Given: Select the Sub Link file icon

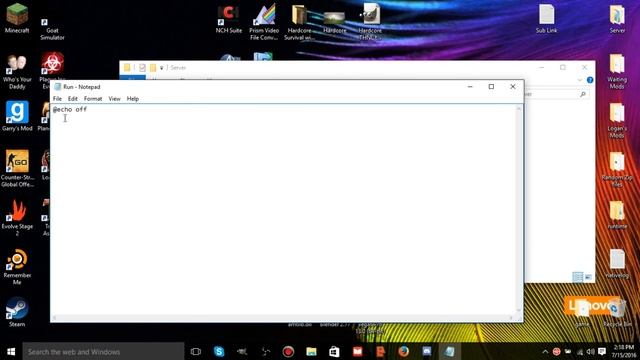Looking at the screenshot, I should click(546, 18).
